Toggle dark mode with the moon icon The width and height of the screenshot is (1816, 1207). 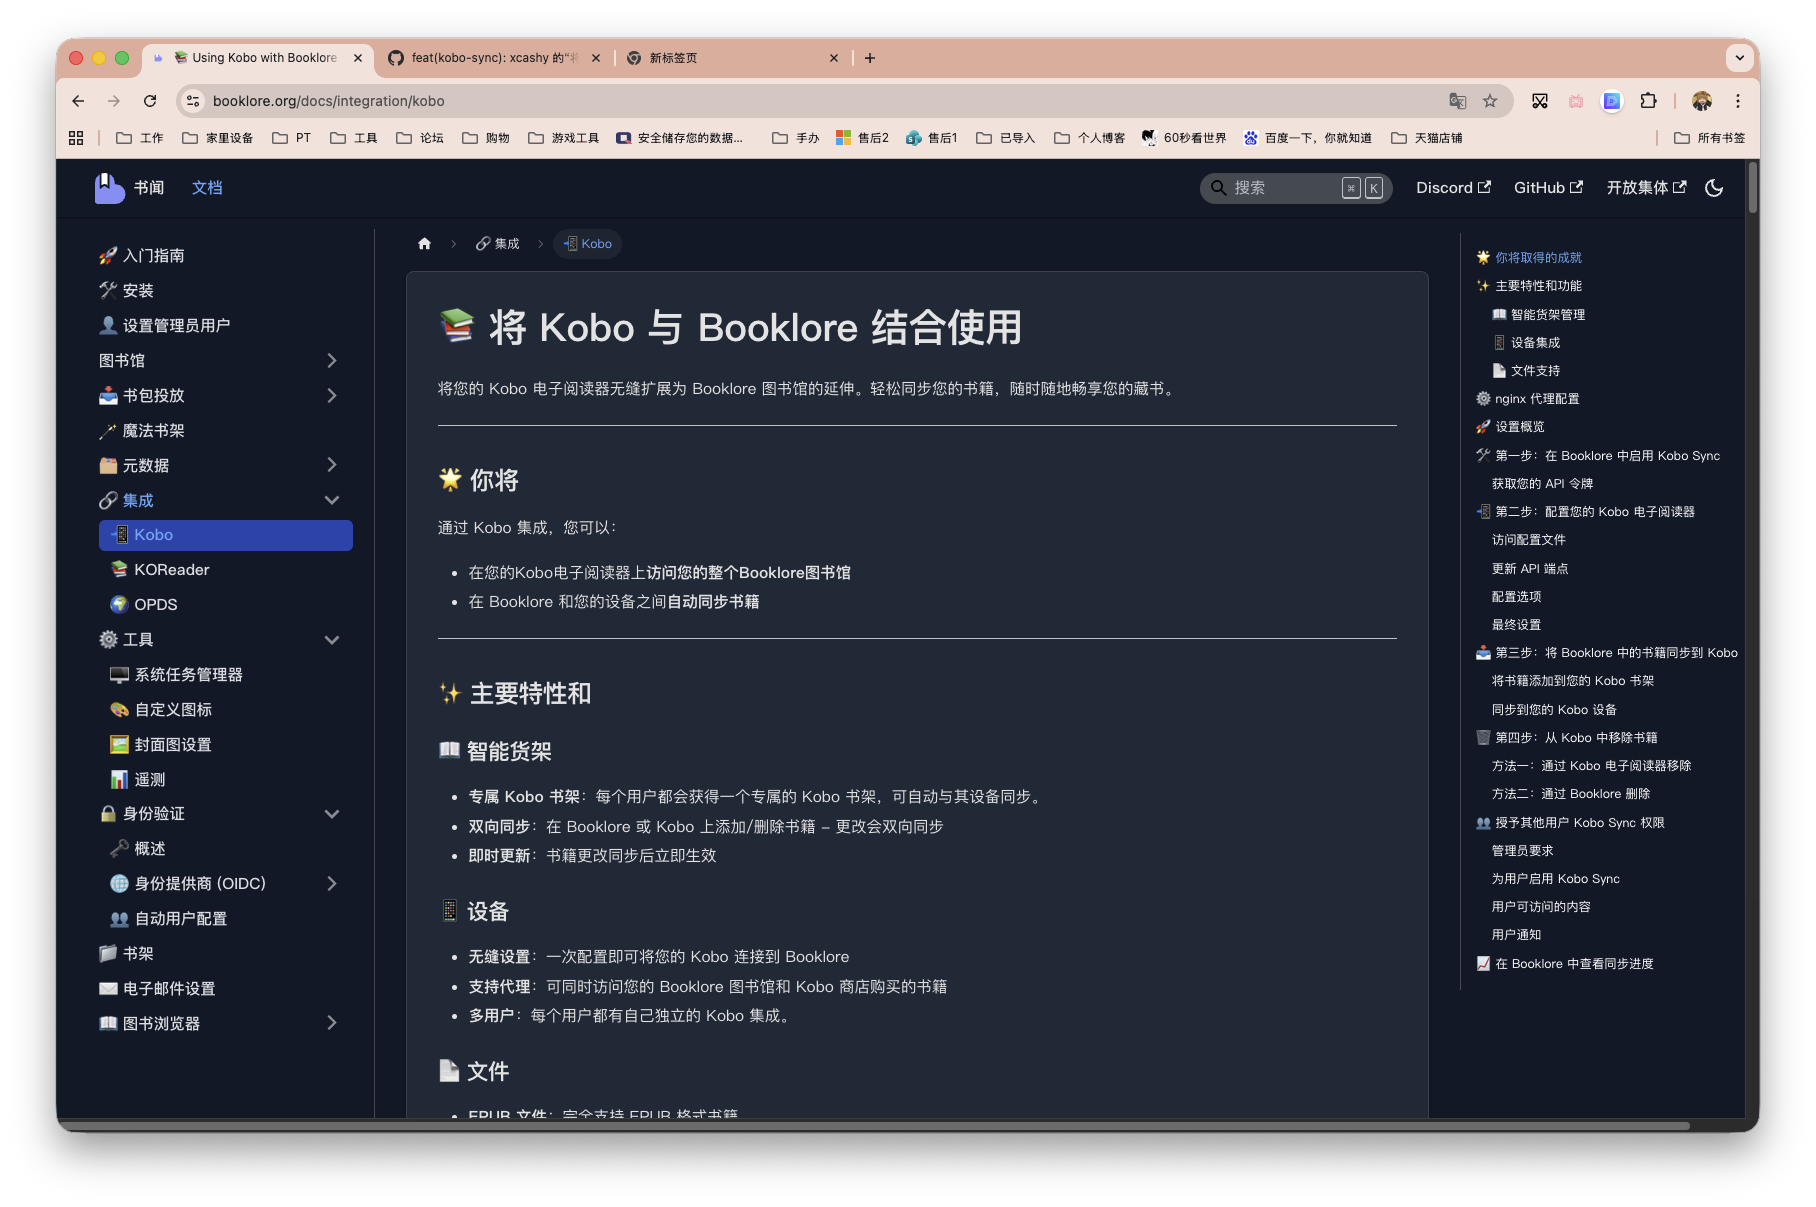1714,187
